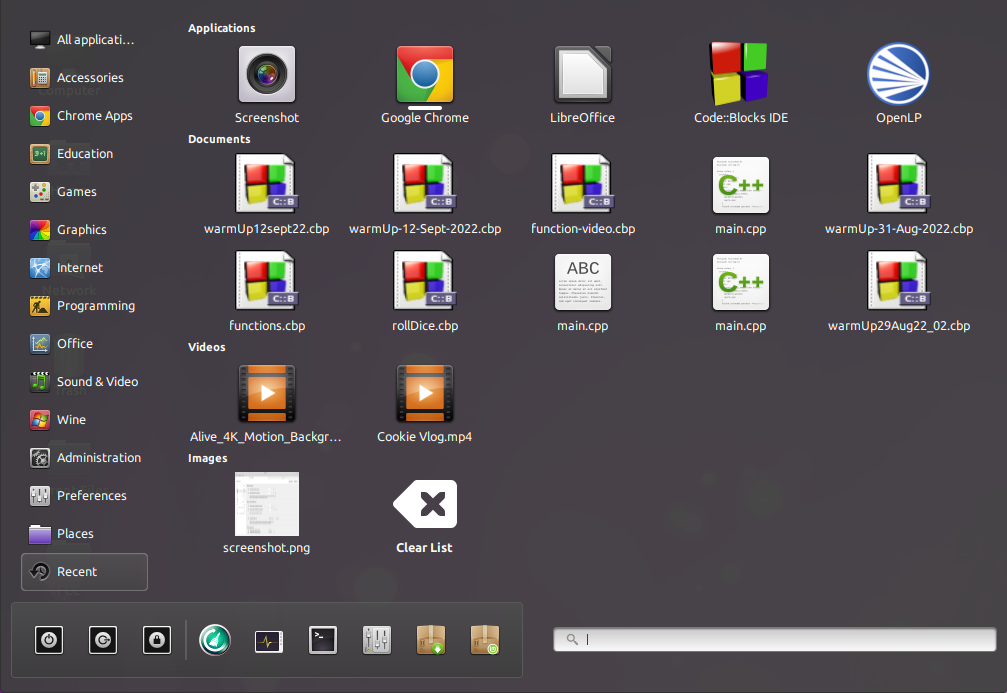1007x693 pixels.
Task: Open LibreOffice from recent applications
Action: click(582, 84)
